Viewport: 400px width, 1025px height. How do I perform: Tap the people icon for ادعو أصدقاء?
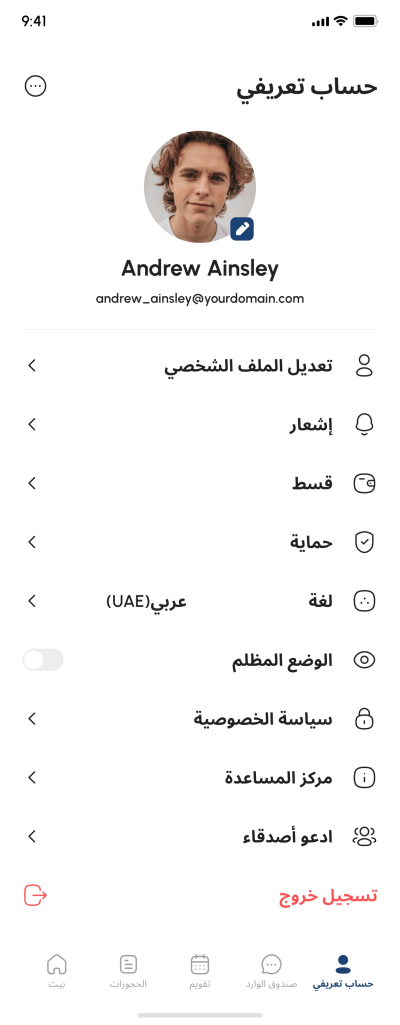click(364, 836)
